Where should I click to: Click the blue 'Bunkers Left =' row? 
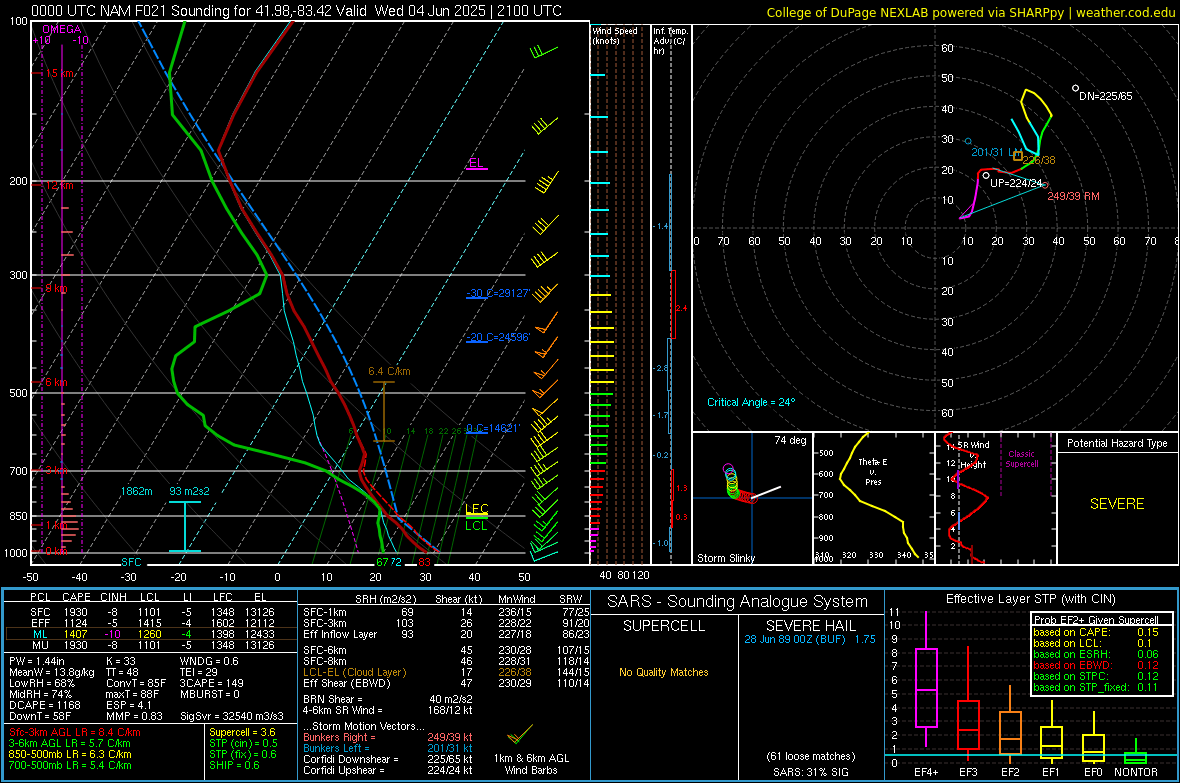(388, 748)
